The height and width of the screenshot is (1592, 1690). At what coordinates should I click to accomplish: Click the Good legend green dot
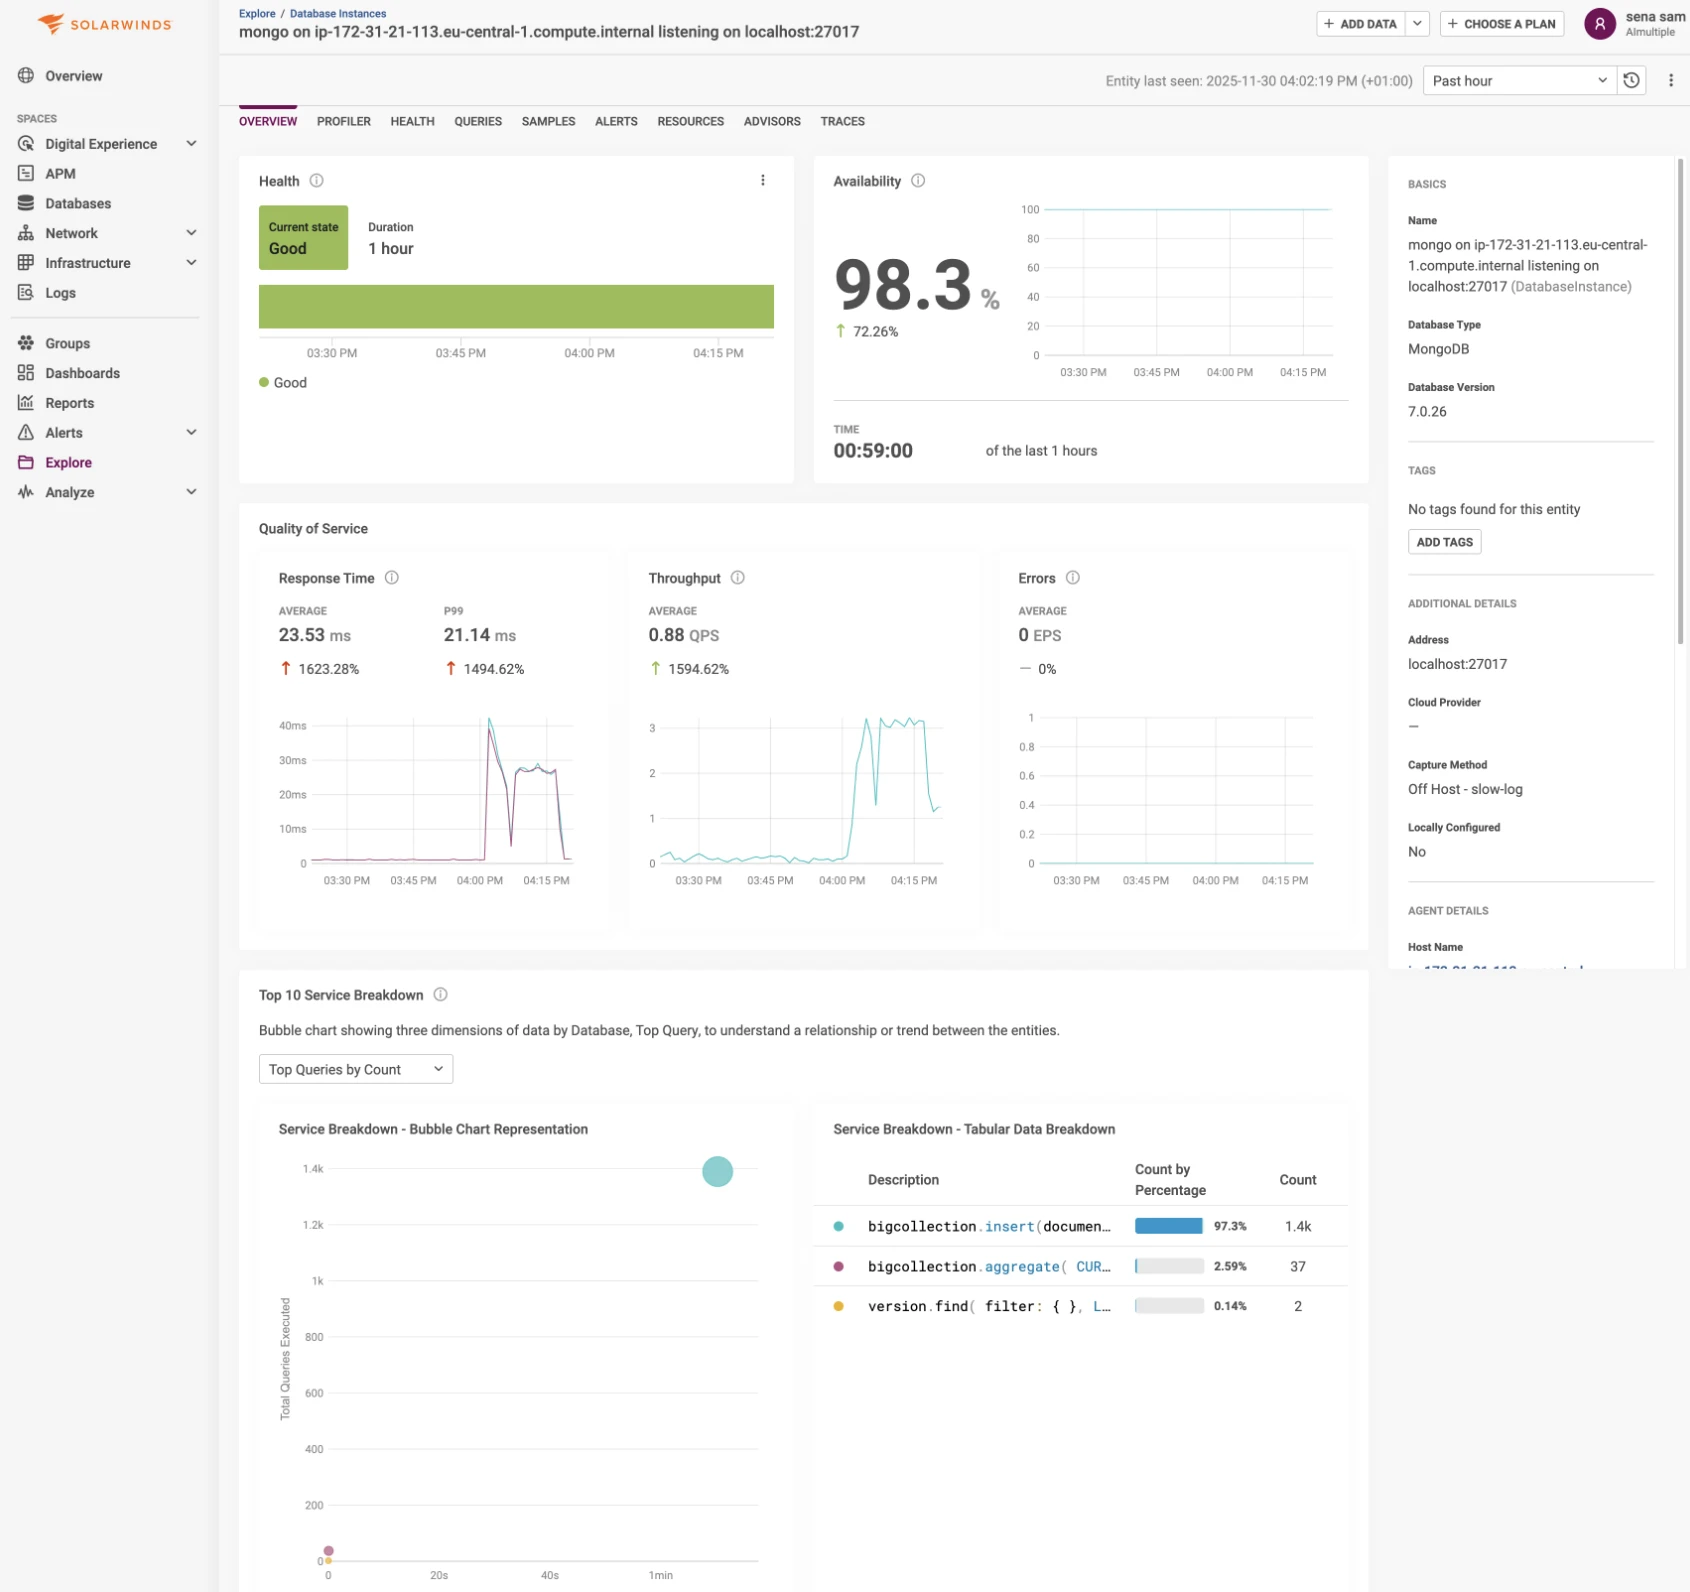tap(264, 382)
